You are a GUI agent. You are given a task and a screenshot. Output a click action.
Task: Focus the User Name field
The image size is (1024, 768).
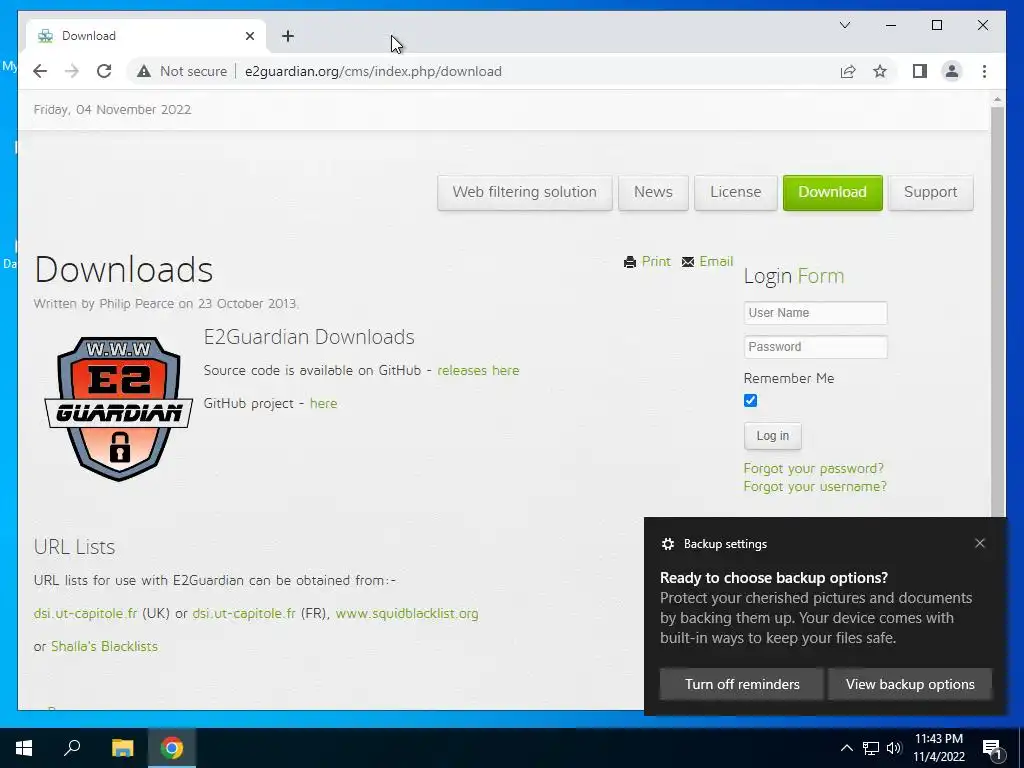pyautogui.click(x=815, y=313)
